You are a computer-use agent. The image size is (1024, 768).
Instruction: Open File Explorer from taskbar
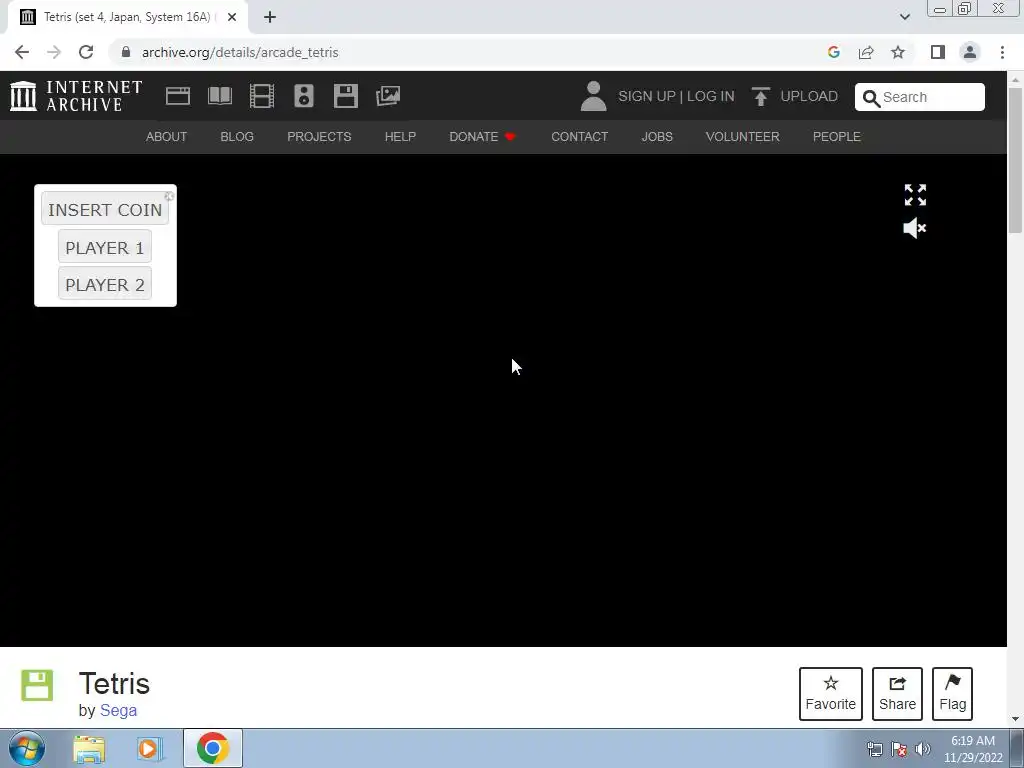tap(89, 749)
